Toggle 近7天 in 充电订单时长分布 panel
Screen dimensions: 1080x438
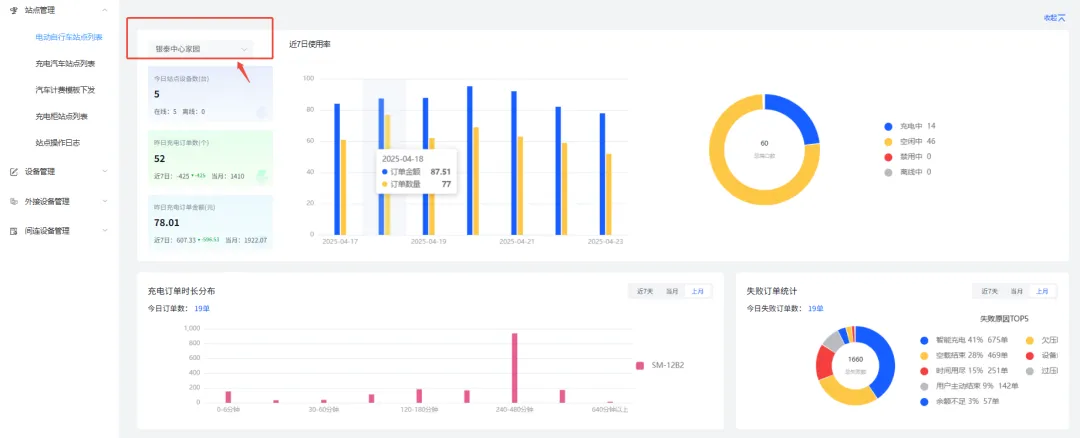tap(644, 291)
